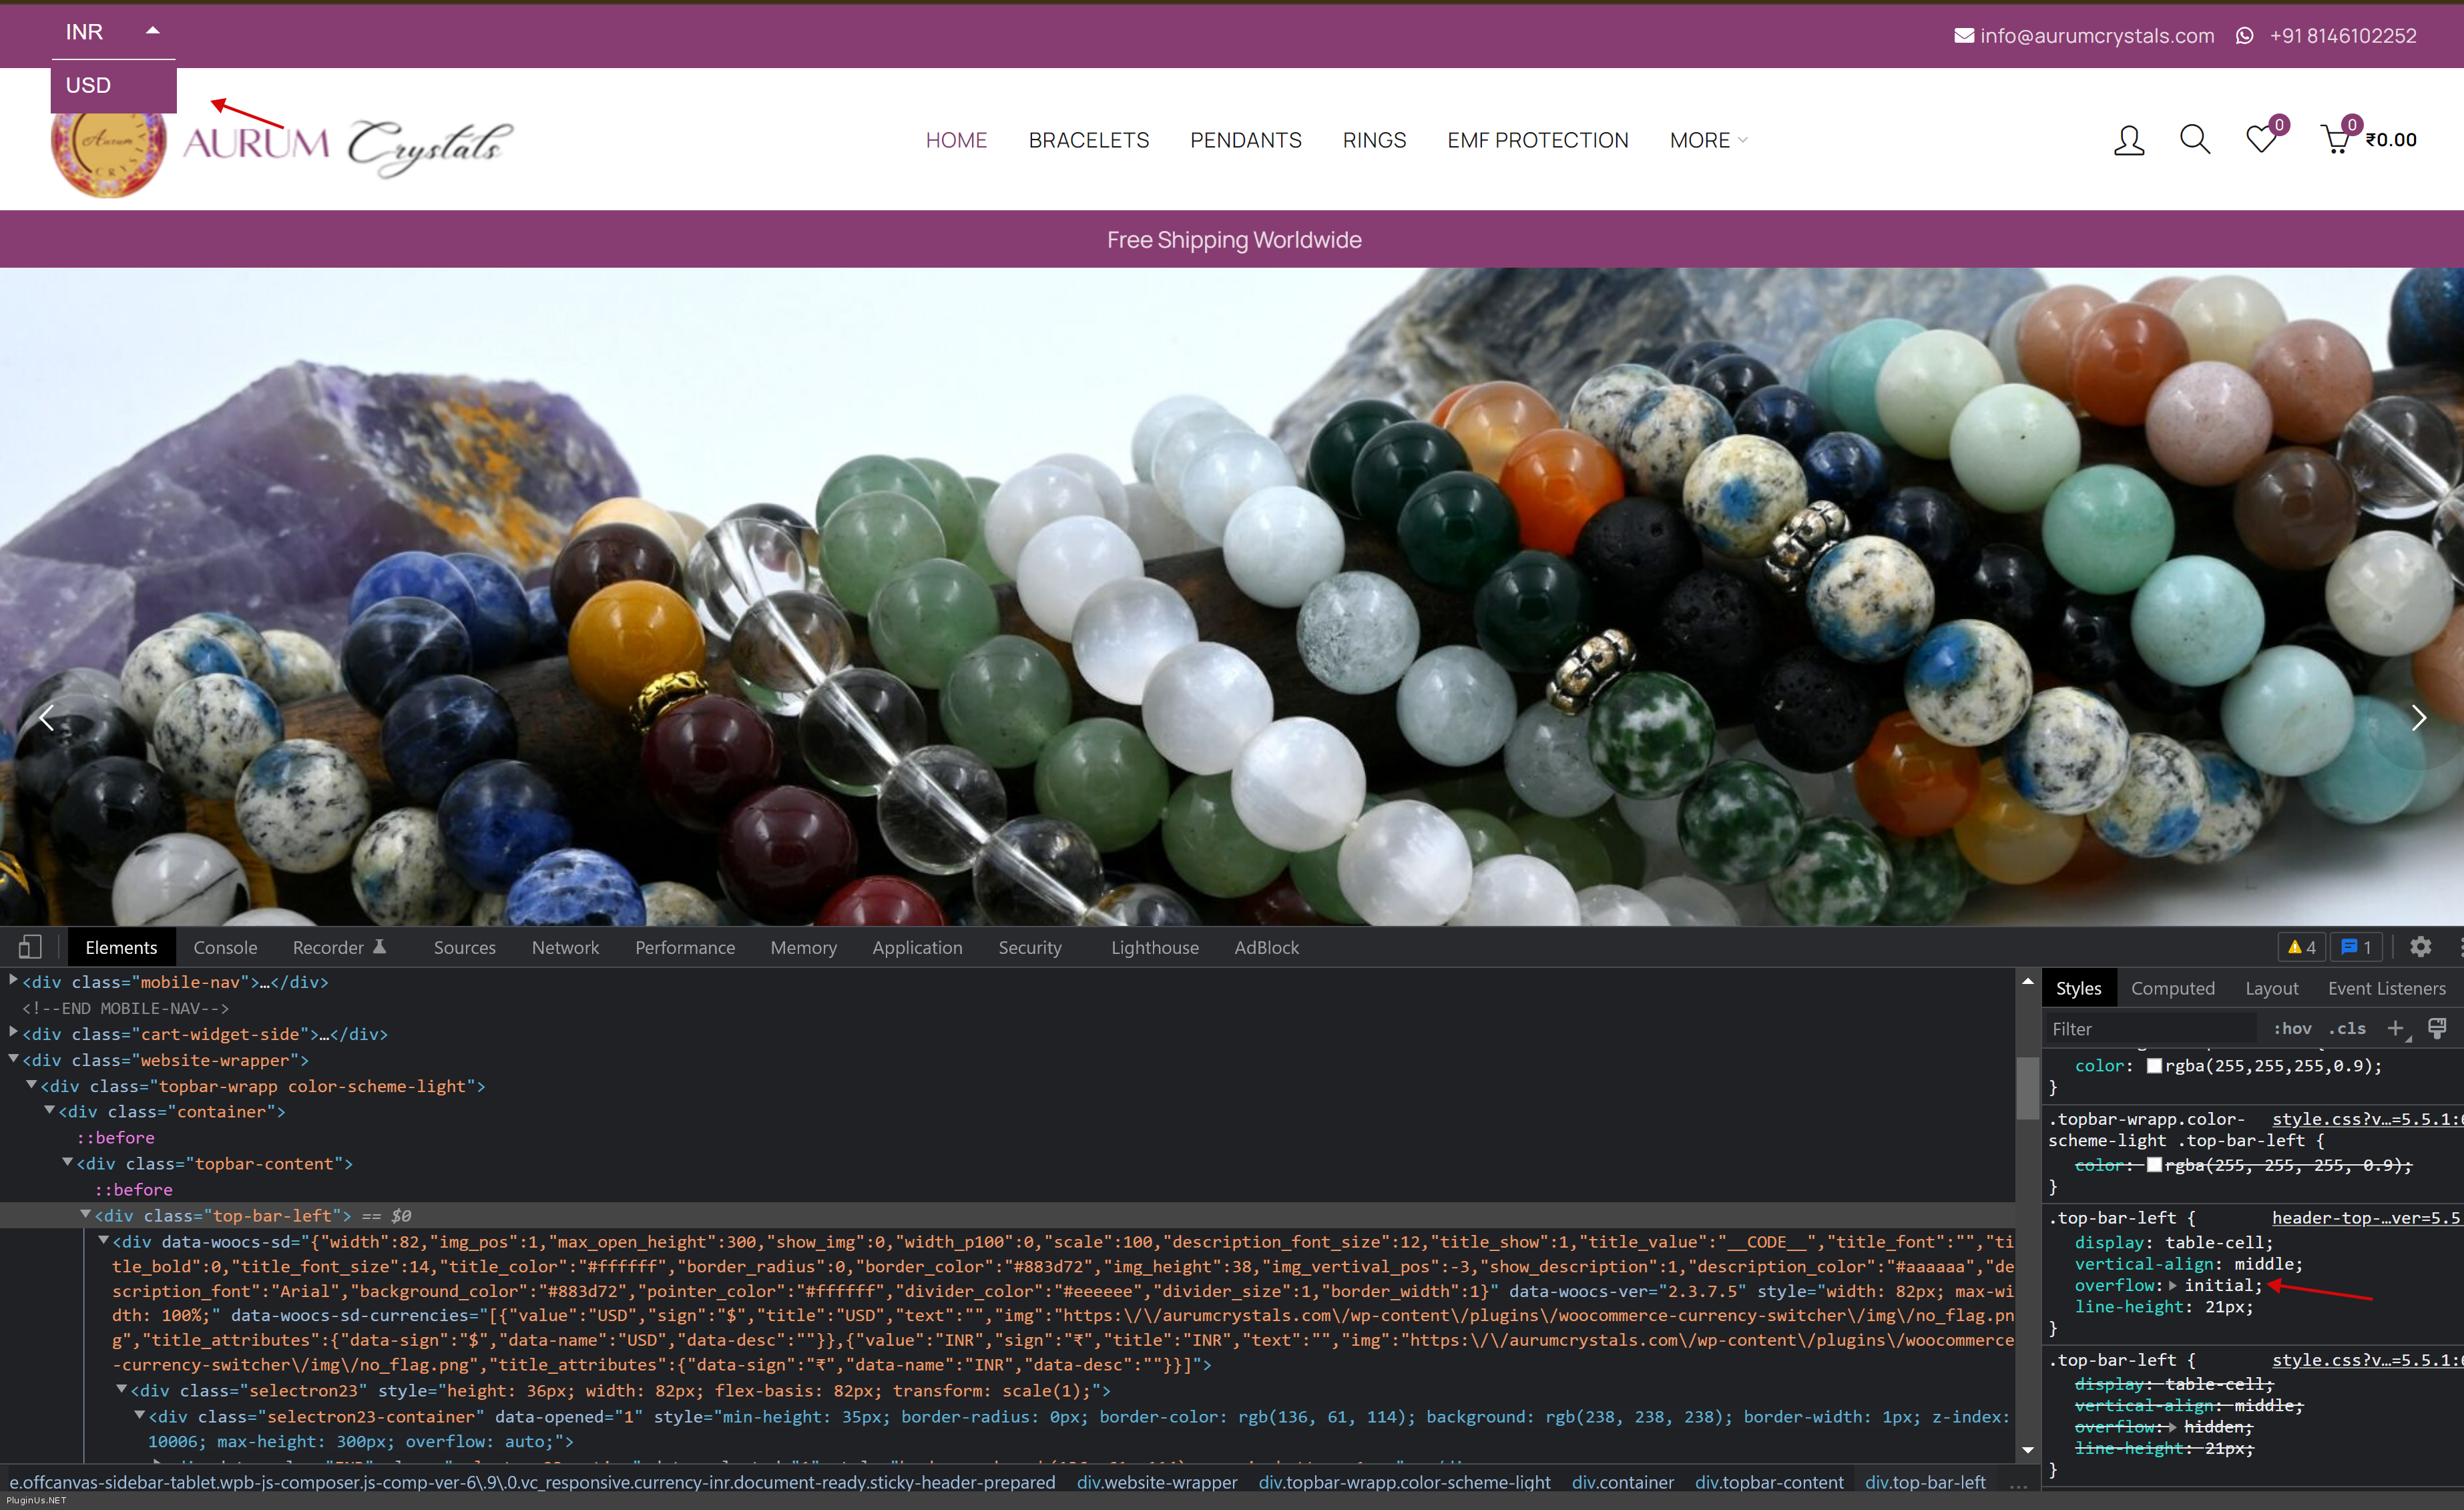This screenshot has height=1510, width=2464.
Task: Click the user account icon
Action: coord(2128,140)
